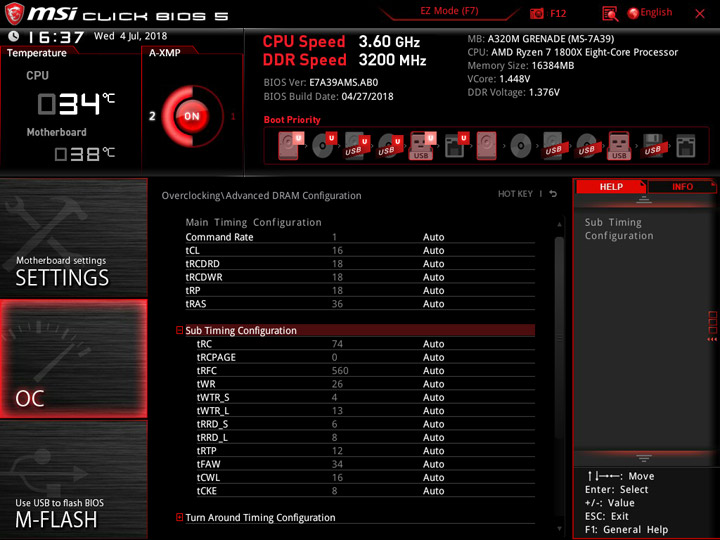
Task: Select the tRP timing row label
Action: pyautogui.click(x=193, y=290)
